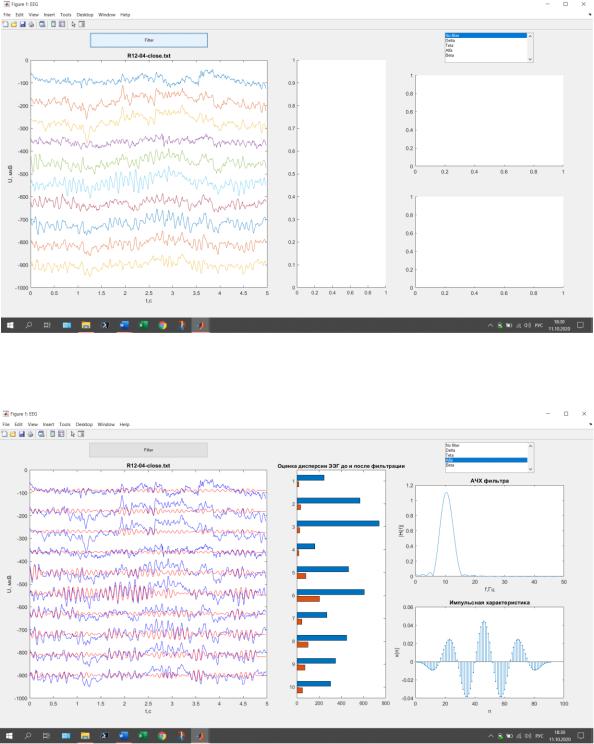Click the variance bar chart title in lower window
Screen dimensions: 594x744
pos(341,466)
